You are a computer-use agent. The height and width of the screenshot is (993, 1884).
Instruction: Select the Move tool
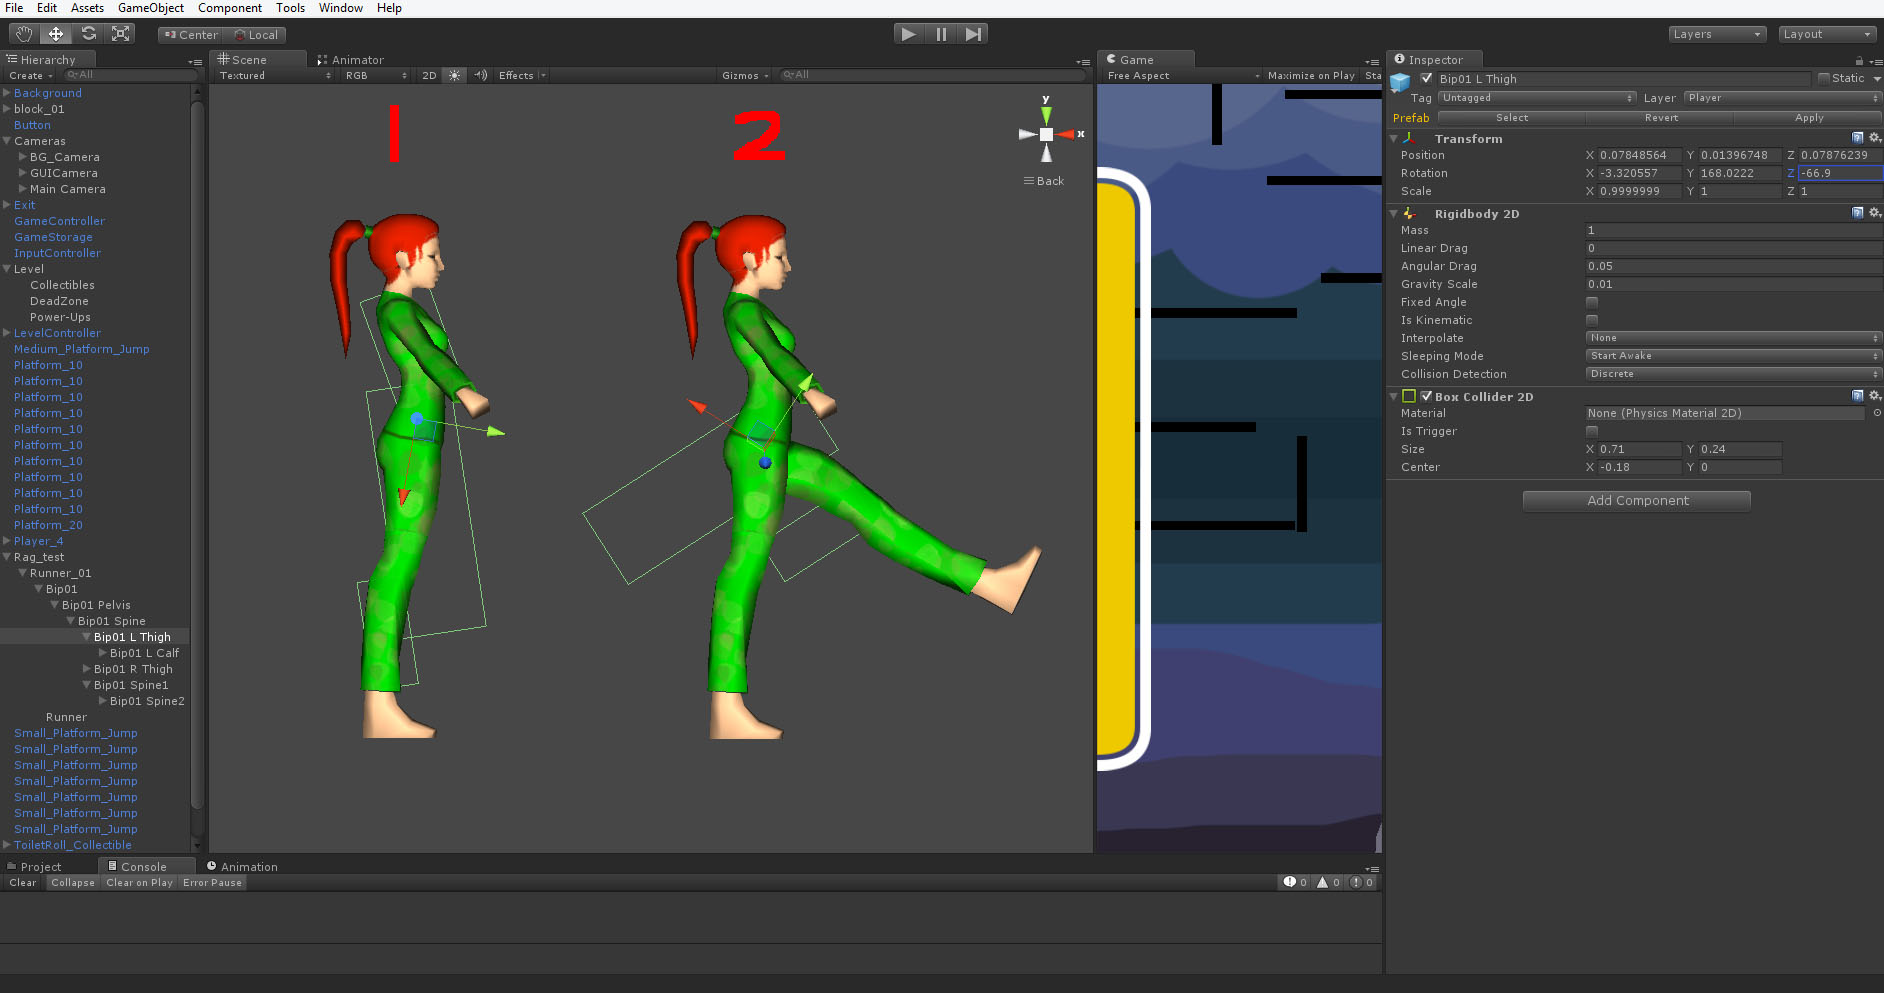click(56, 34)
